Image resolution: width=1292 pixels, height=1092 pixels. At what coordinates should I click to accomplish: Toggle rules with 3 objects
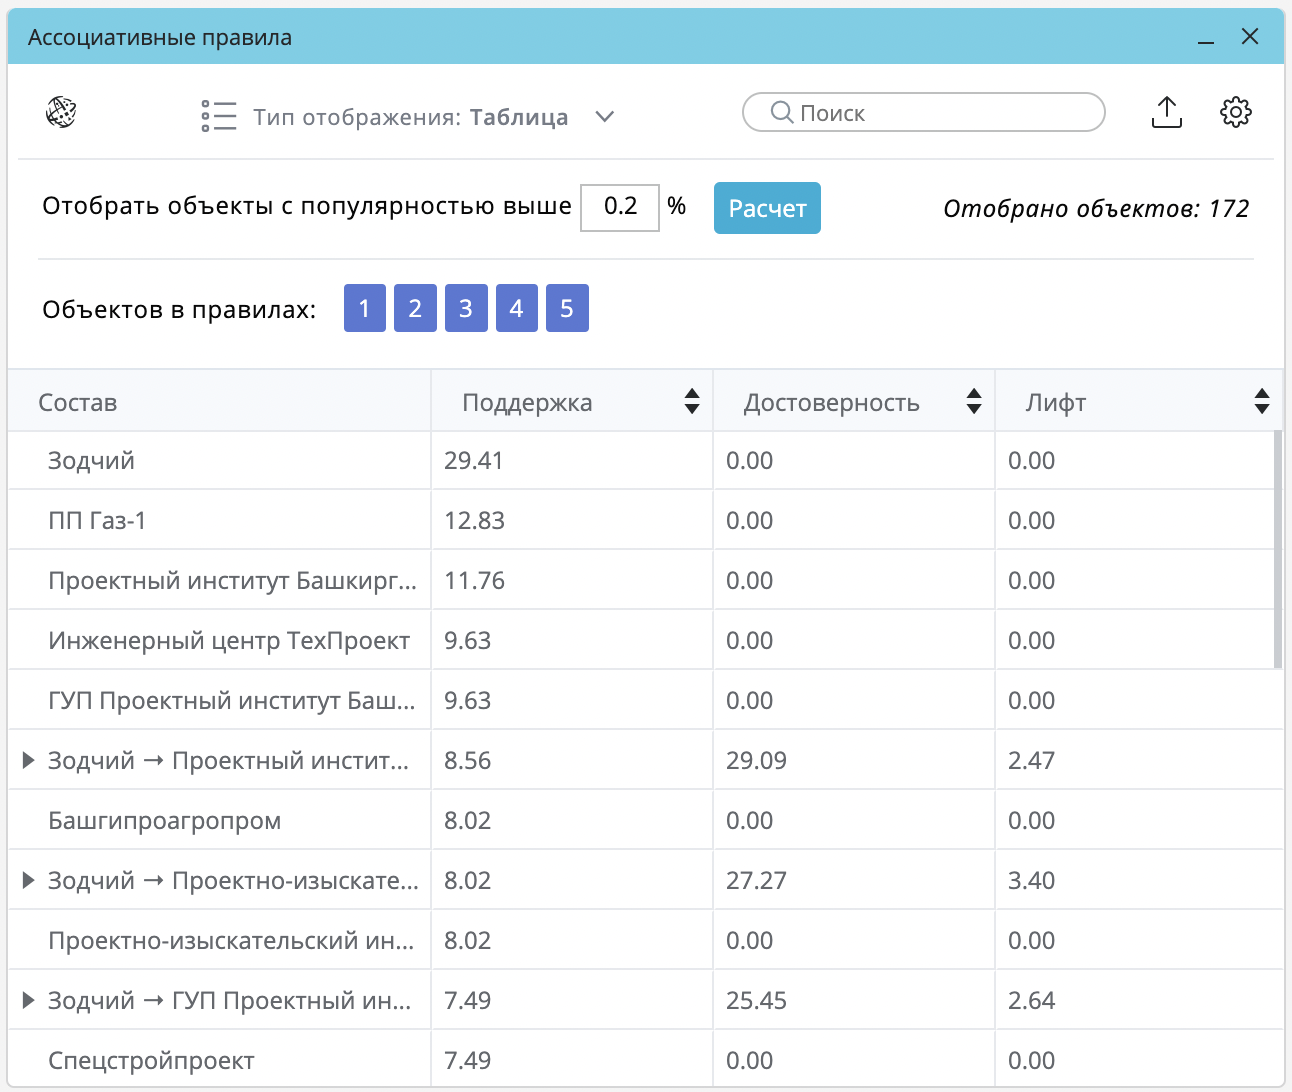pyautogui.click(x=466, y=308)
